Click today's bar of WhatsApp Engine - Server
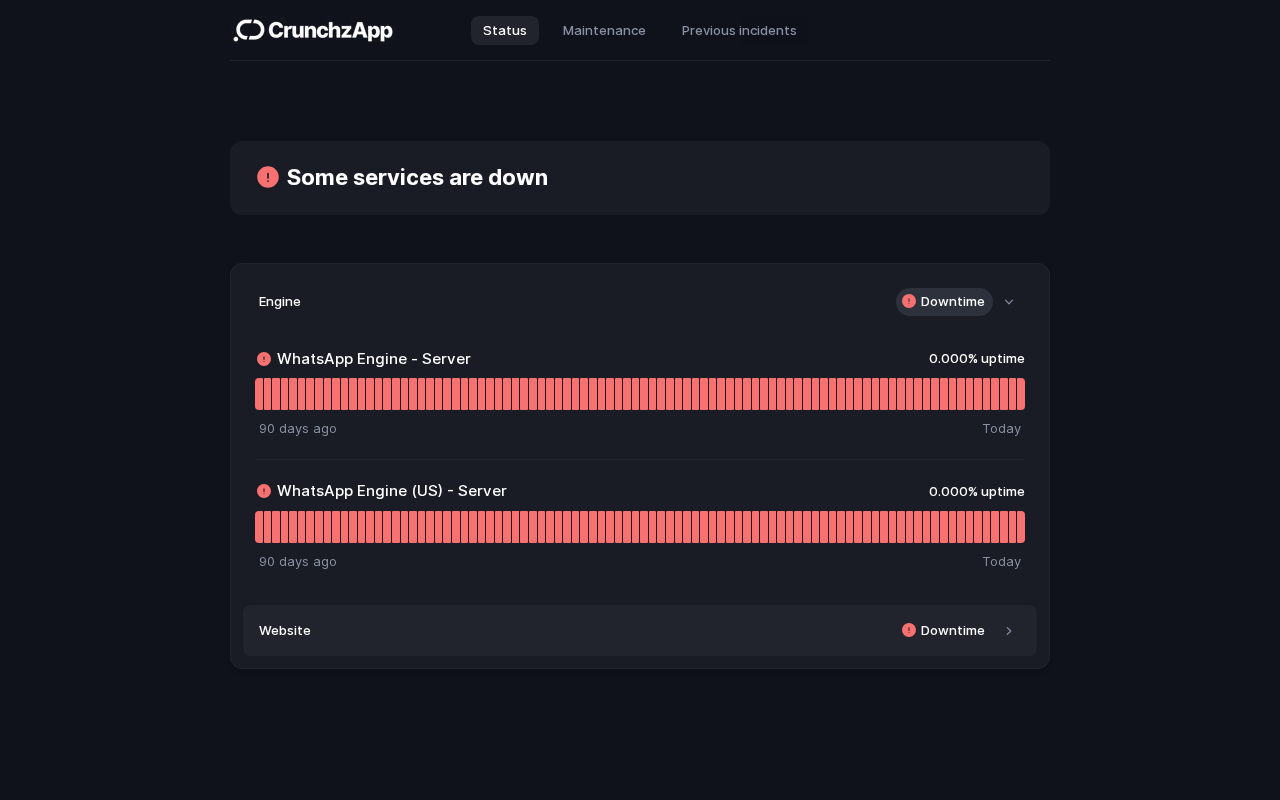Image resolution: width=1280 pixels, height=800 pixels. tap(1021, 394)
